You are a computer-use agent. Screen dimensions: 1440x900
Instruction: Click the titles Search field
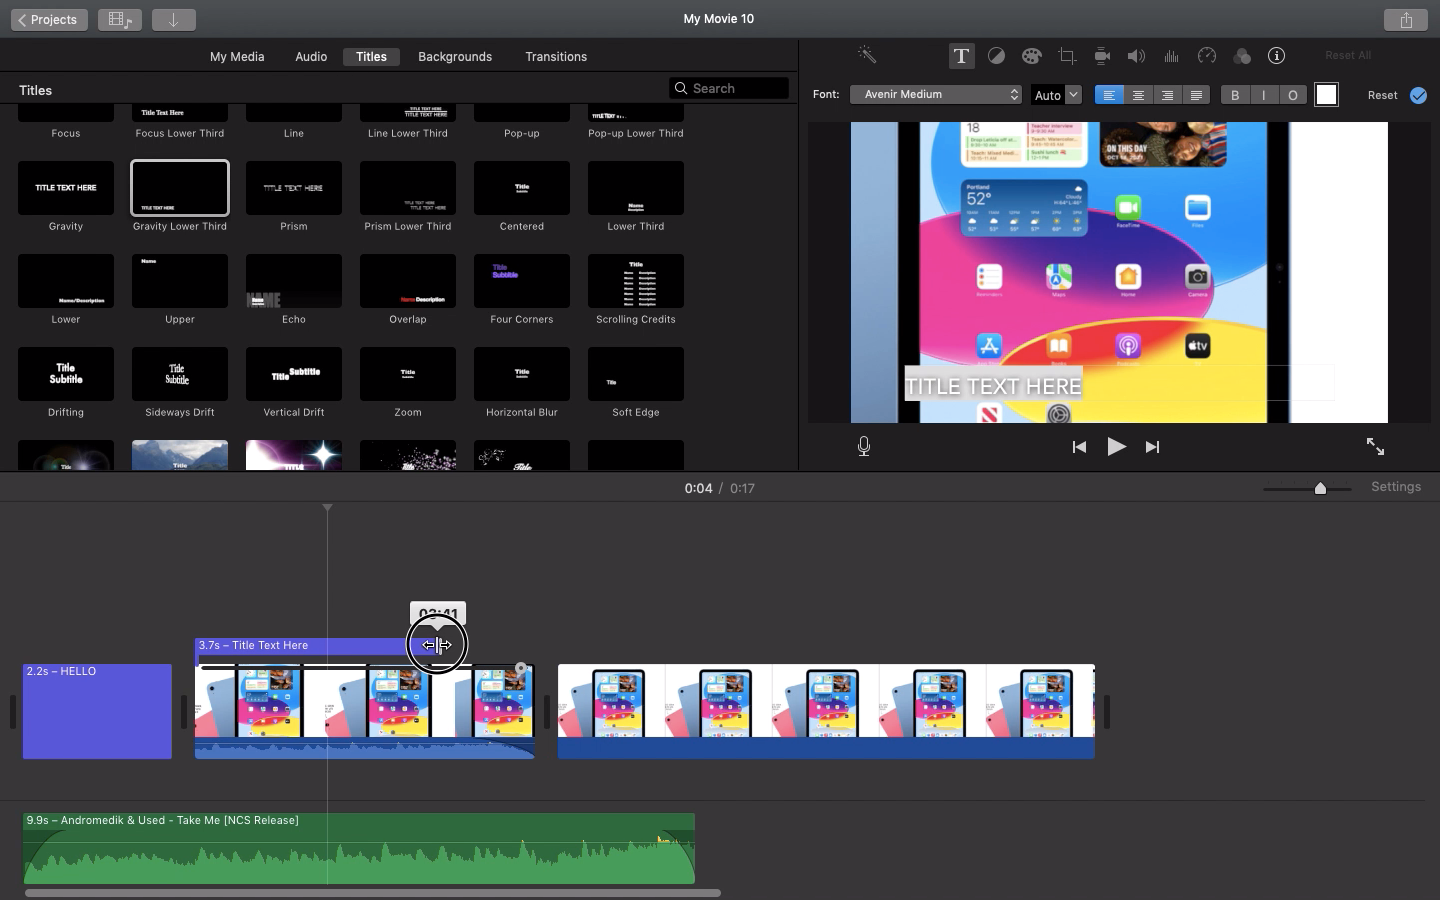[729, 88]
